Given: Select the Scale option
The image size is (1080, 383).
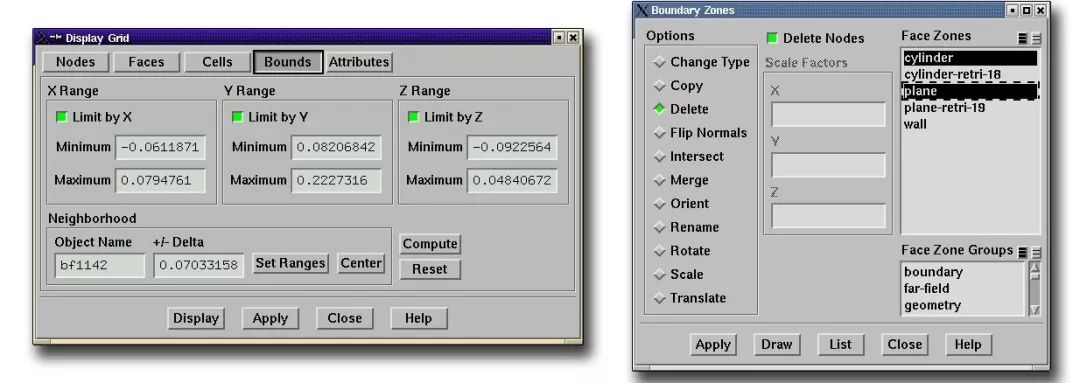Looking at the screenshot, I should pyautogui.click(x=678, y=274).
